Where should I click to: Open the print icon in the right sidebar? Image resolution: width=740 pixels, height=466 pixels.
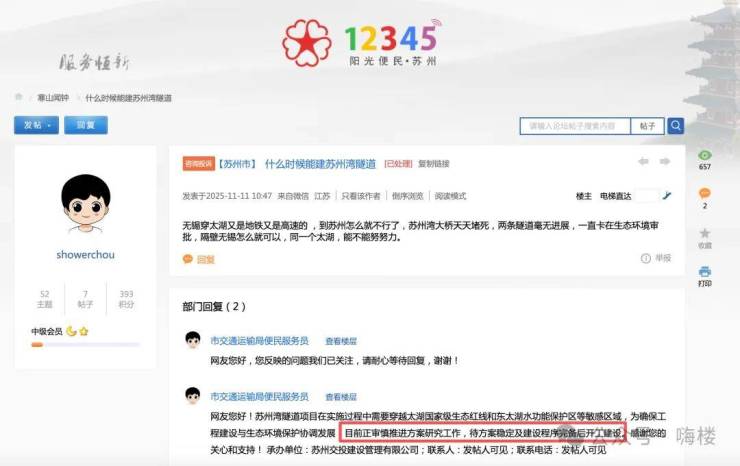[x=705, y=272]
